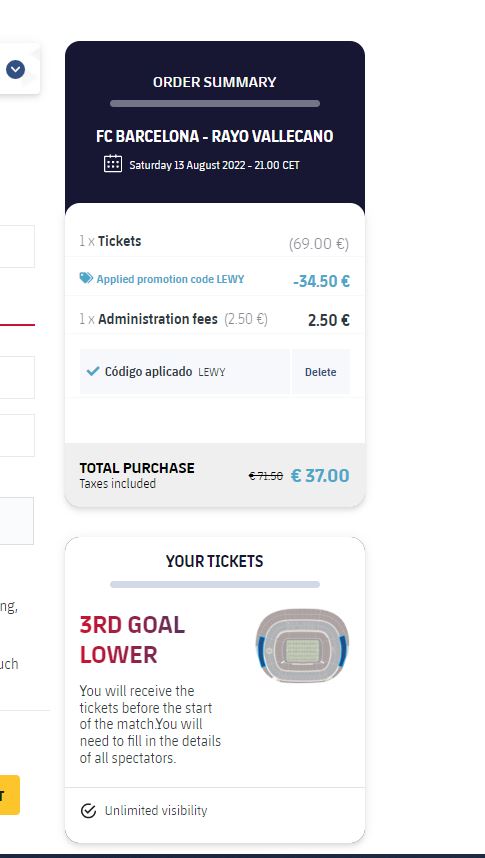Click the Unlimited visibility check icon
This screenshot has height=858, width=485.
[88, 811]
